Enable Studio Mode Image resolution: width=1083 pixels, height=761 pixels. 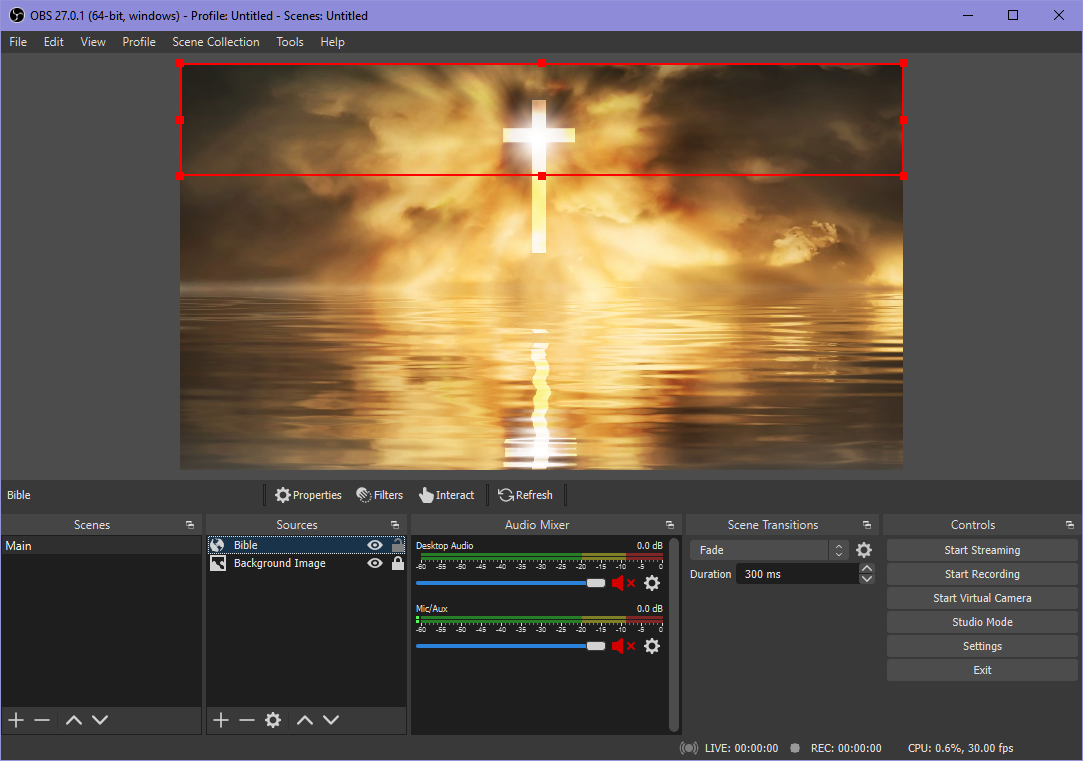[x=981, y=621]
